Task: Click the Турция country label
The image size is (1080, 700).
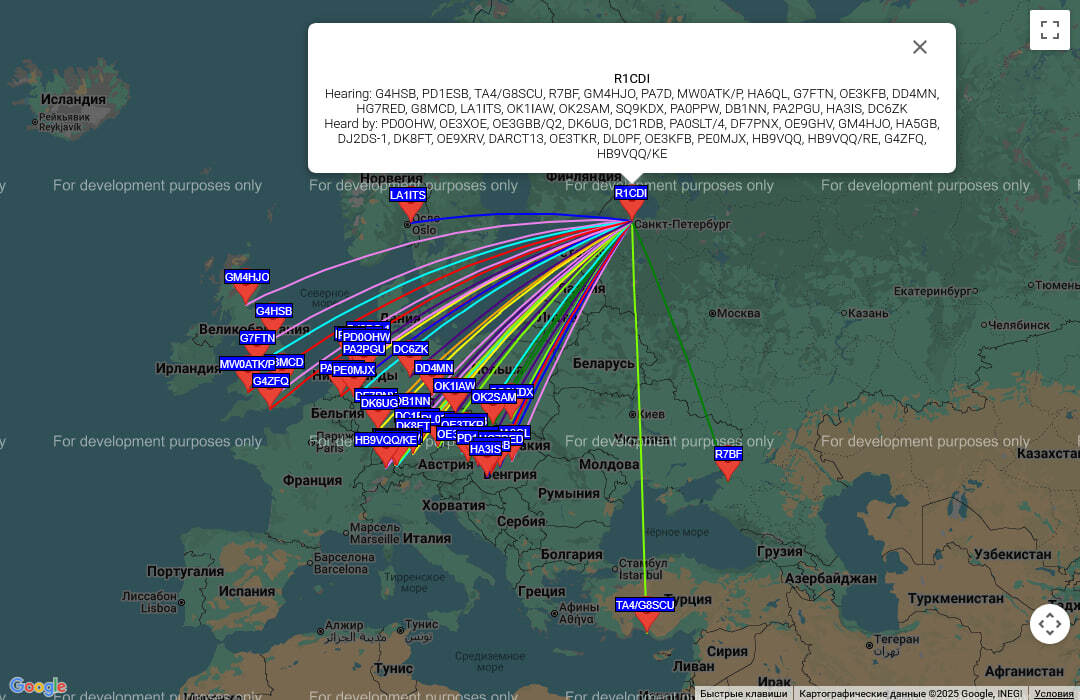Action: [x=689, y=599]
